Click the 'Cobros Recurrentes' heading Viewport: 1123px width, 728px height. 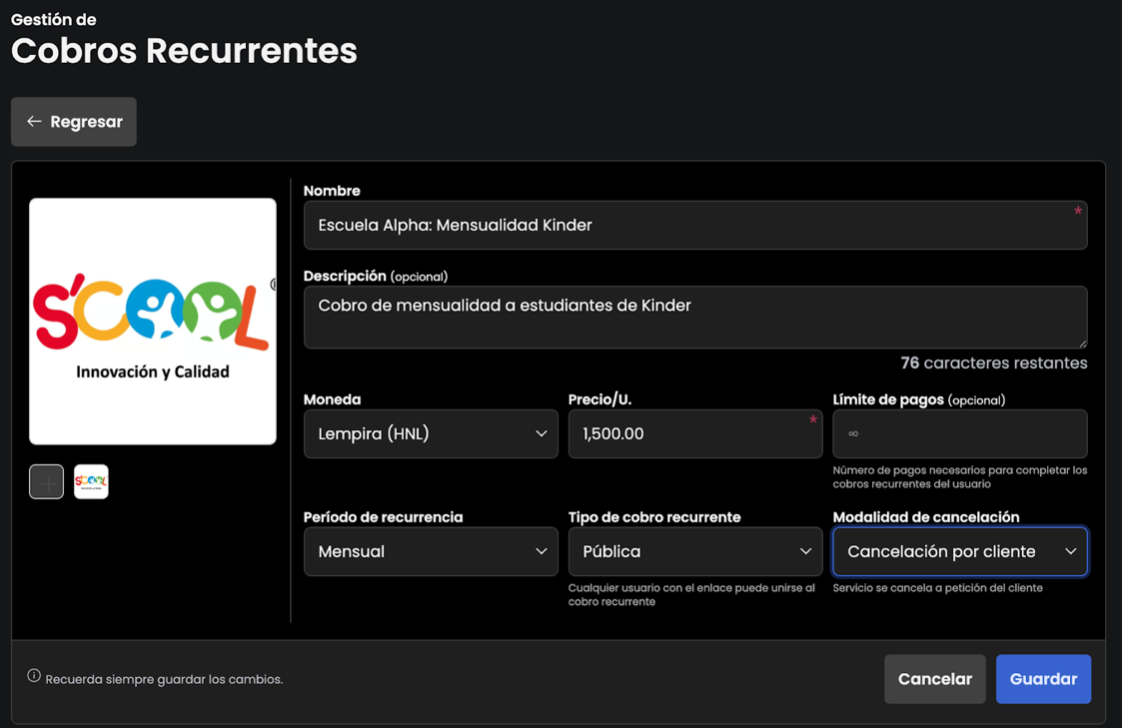[x=184, y=50]
